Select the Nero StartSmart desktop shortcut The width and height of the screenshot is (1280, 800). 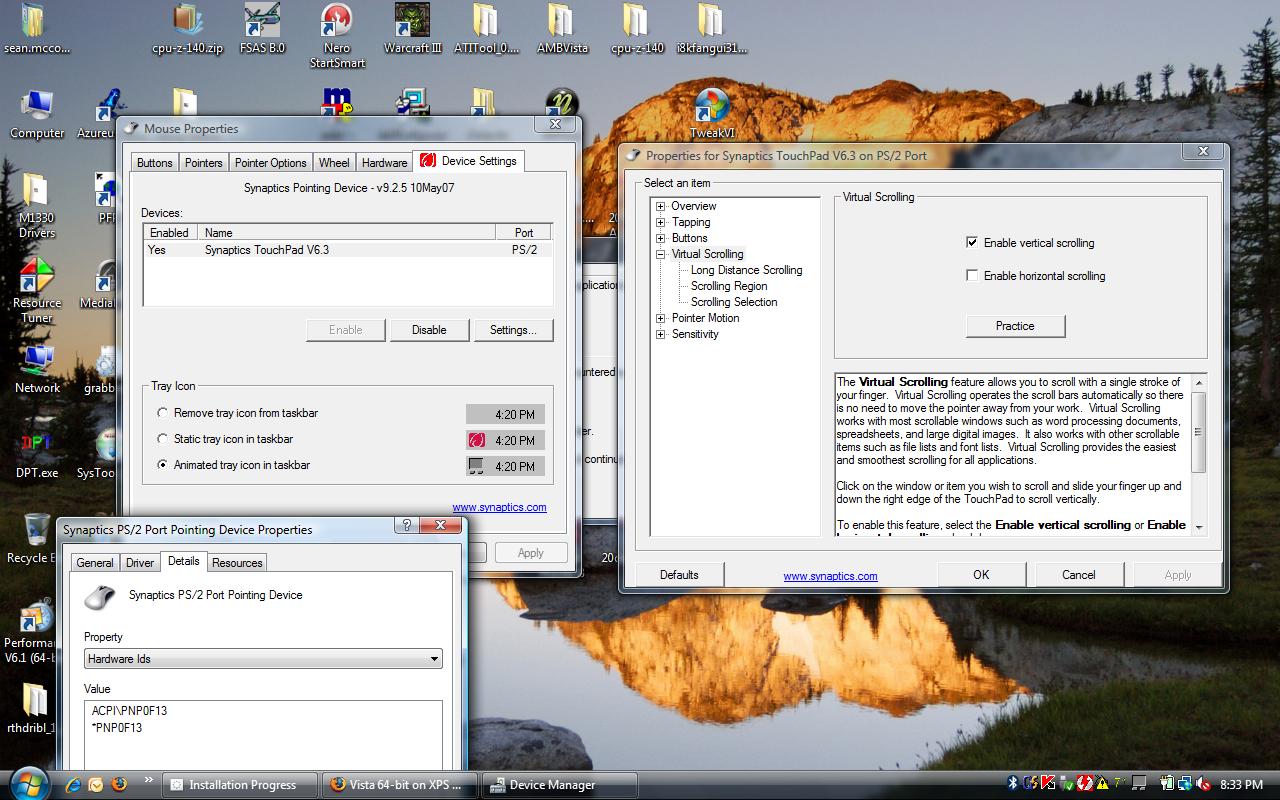(x=337, y=36)
